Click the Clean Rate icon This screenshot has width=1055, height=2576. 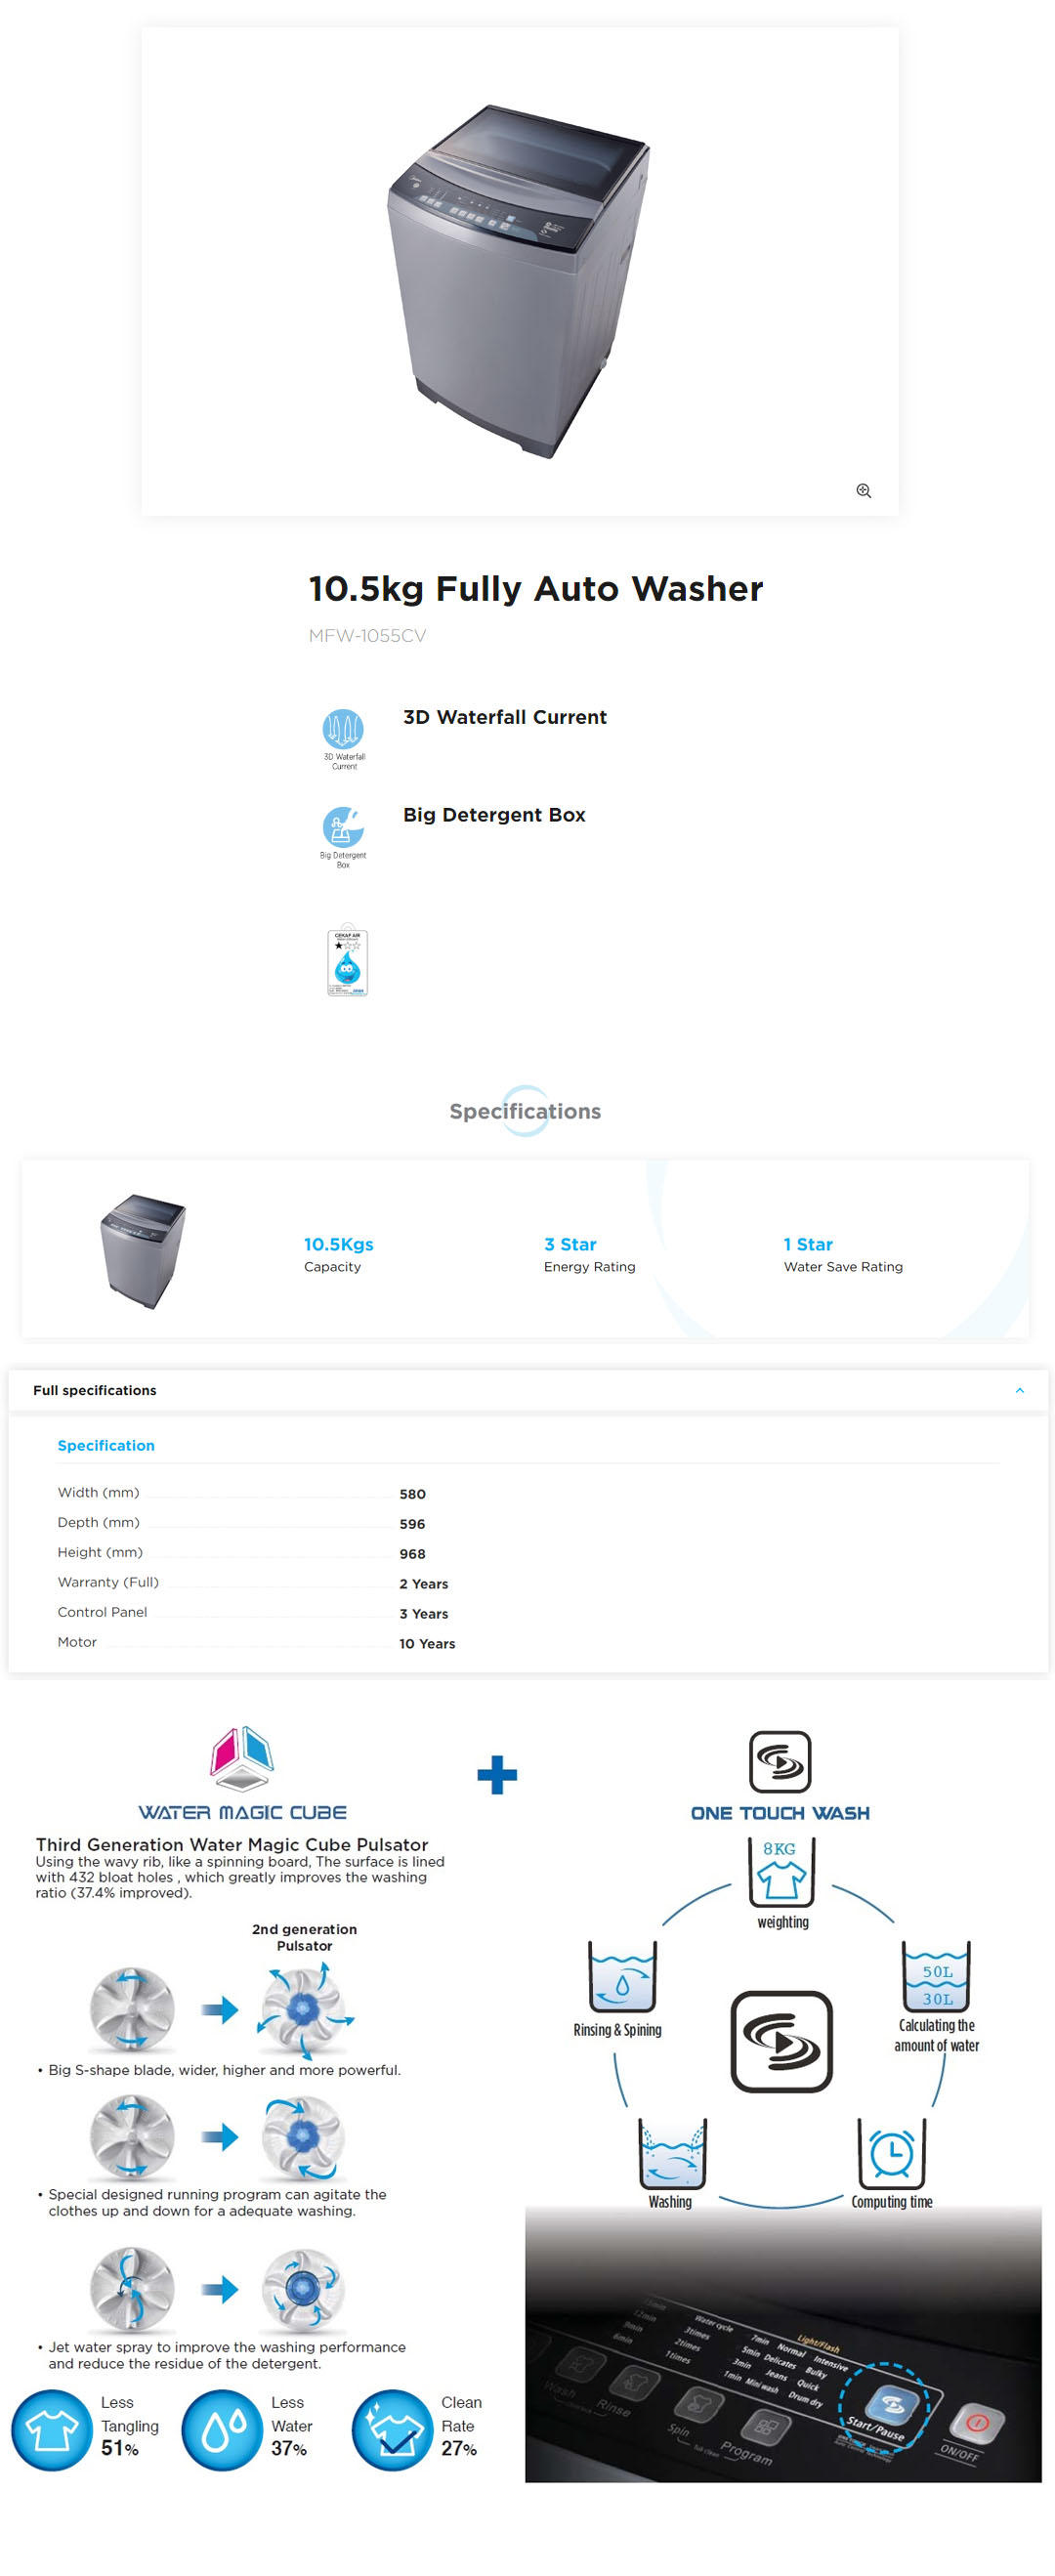392,2429
